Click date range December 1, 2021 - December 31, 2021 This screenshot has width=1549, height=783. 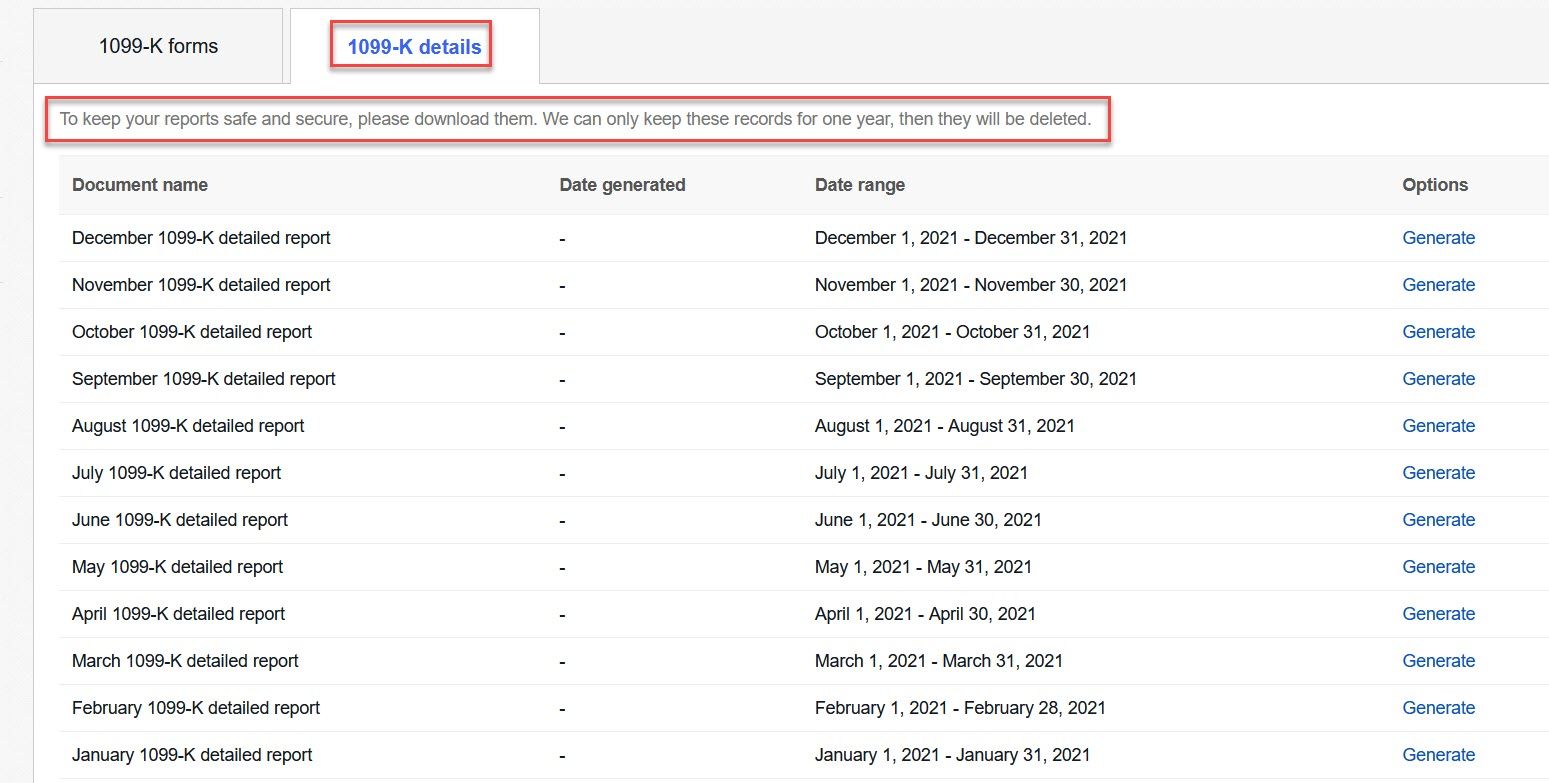tap(971, 238)
